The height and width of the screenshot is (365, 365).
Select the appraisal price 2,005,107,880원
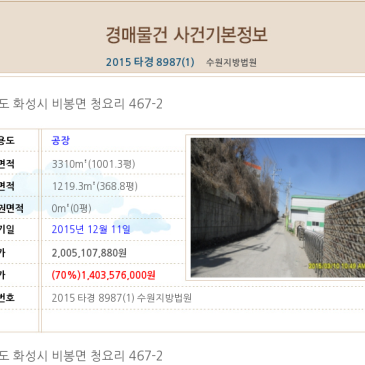pyautogui.click(x=89, y=253)
